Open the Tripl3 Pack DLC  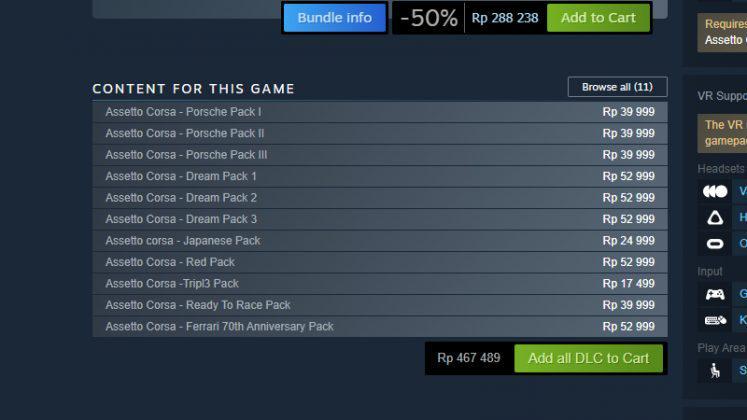(380, 283)
